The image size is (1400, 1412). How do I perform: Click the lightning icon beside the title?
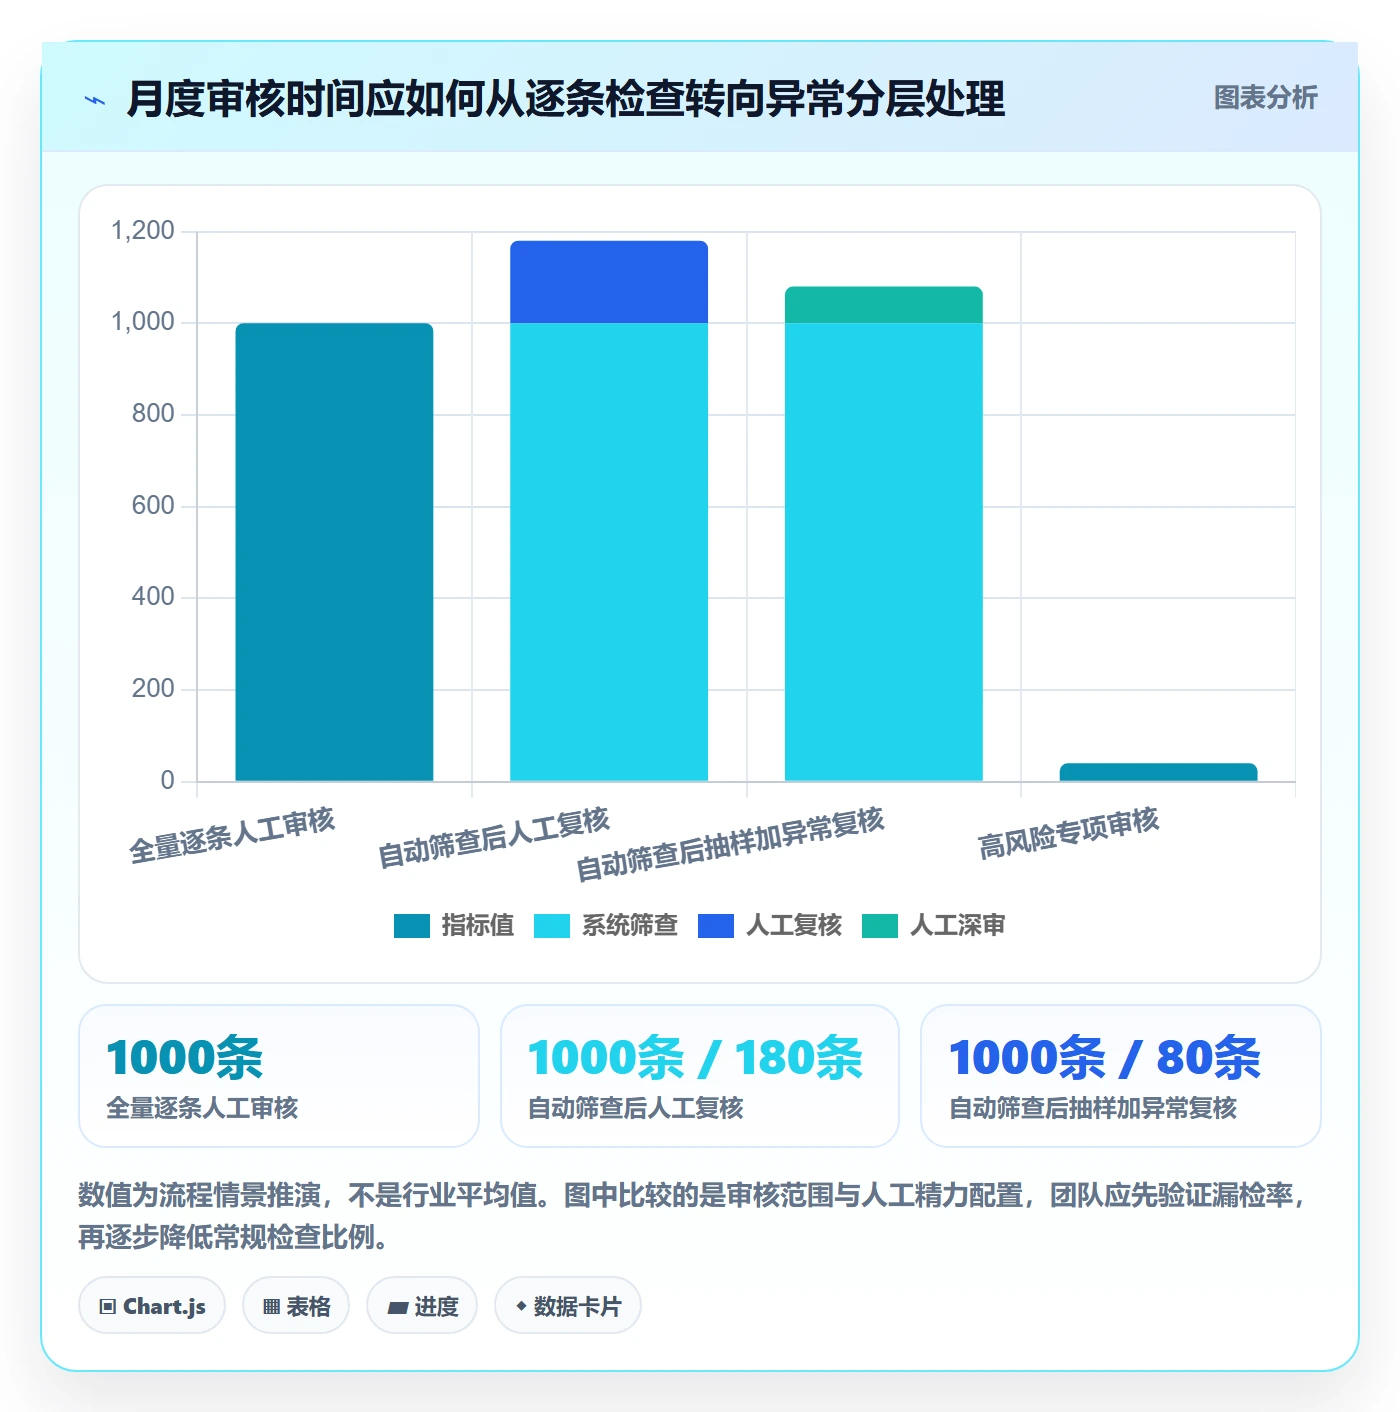click(x=95, y=100)
